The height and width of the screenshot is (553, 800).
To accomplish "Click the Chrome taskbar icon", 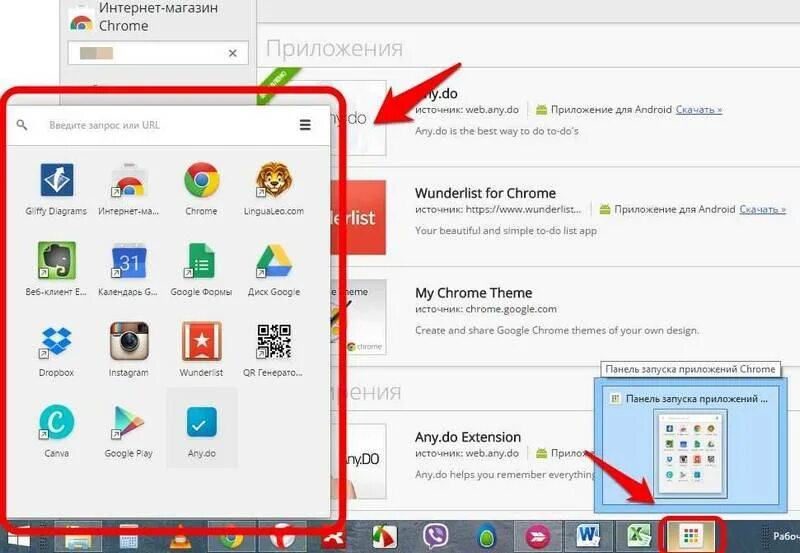I will (231, 537).
